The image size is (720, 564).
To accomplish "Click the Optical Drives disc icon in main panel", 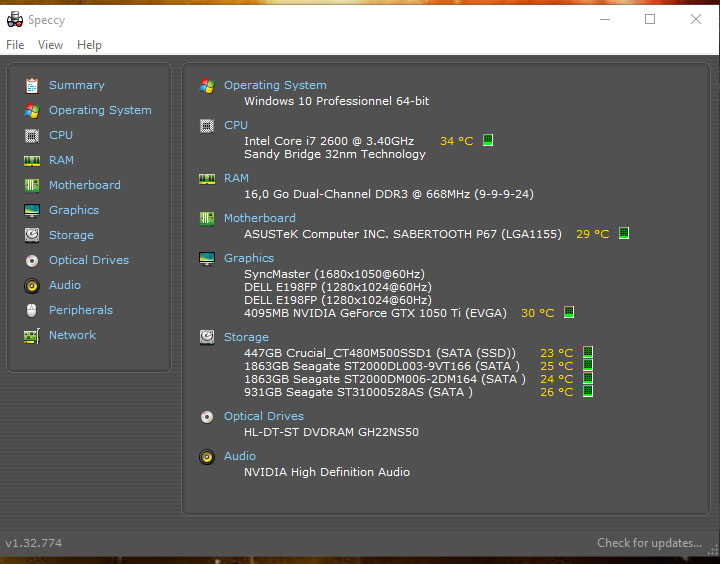I will click(207, 417).
